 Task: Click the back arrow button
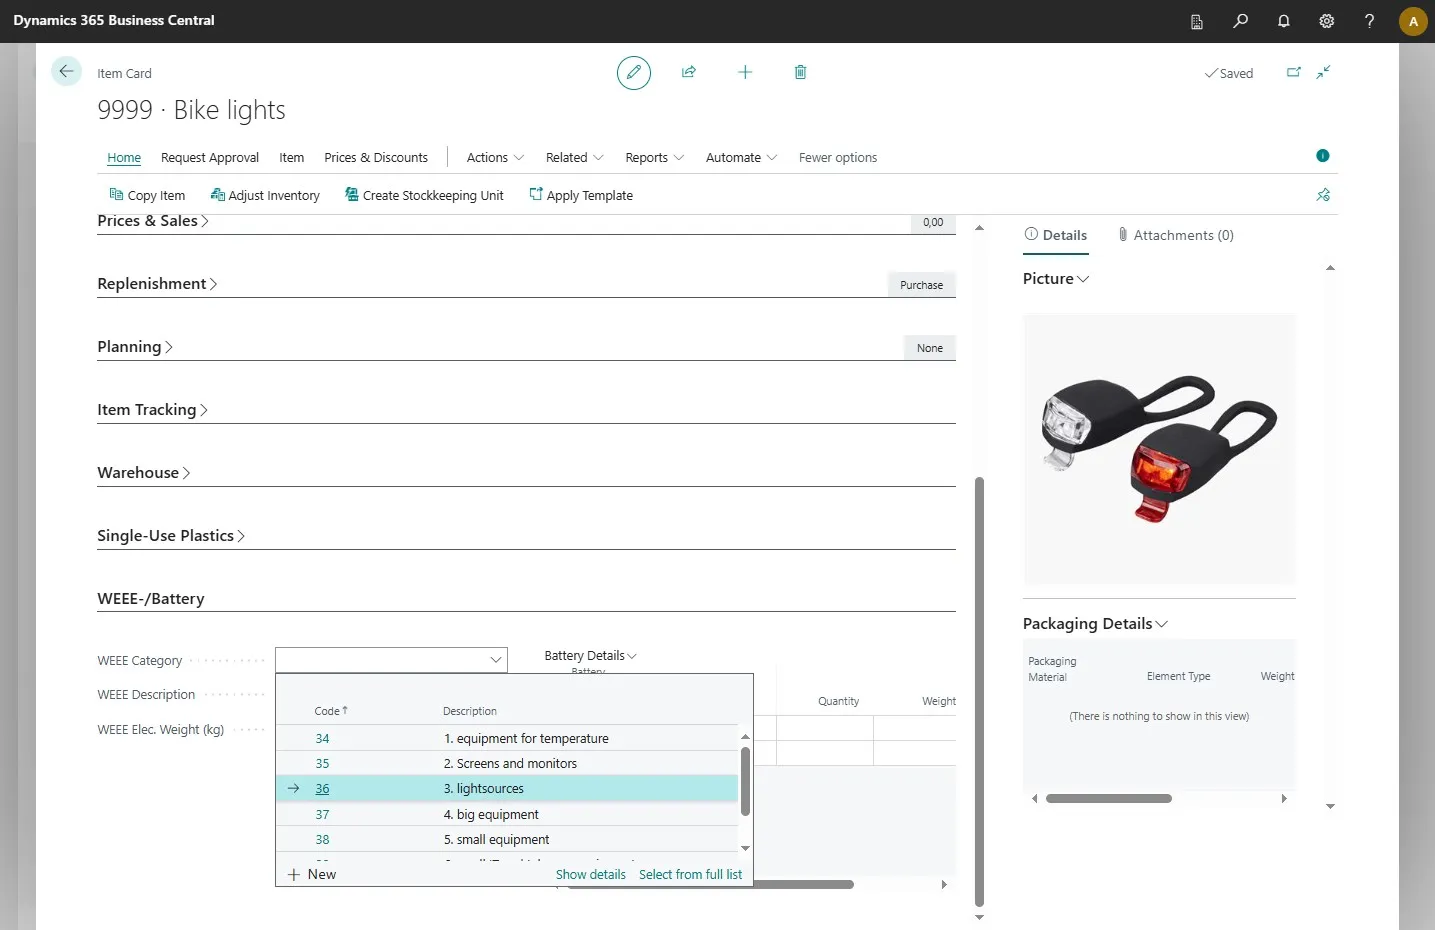66,71
